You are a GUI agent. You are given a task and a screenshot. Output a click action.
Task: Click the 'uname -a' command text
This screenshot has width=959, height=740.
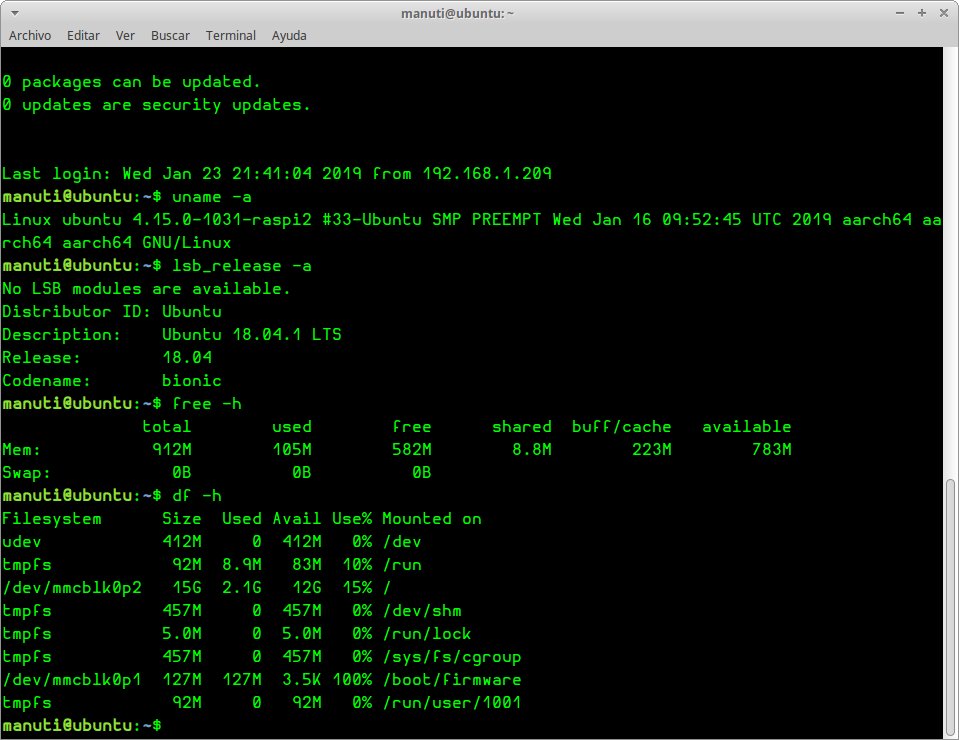[212, 197]
